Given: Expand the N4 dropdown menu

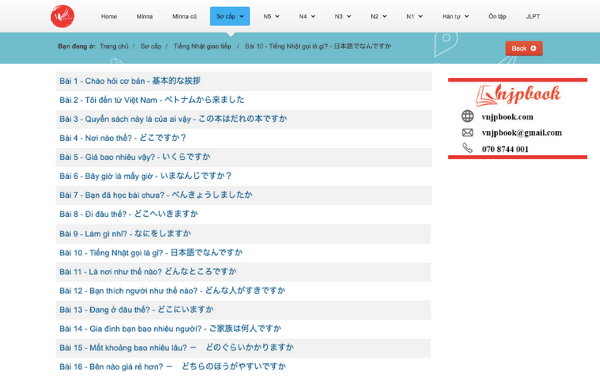Looking at the screenshot, I should [x=307, y=16].
